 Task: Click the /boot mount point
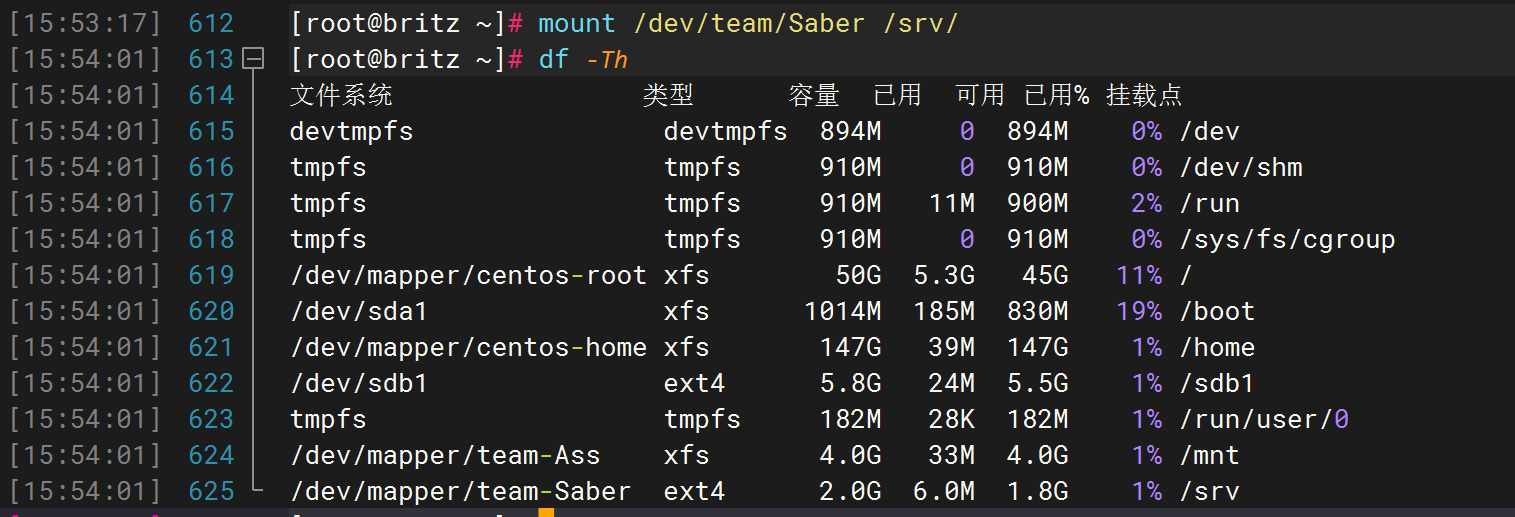tap(1218, 311)
